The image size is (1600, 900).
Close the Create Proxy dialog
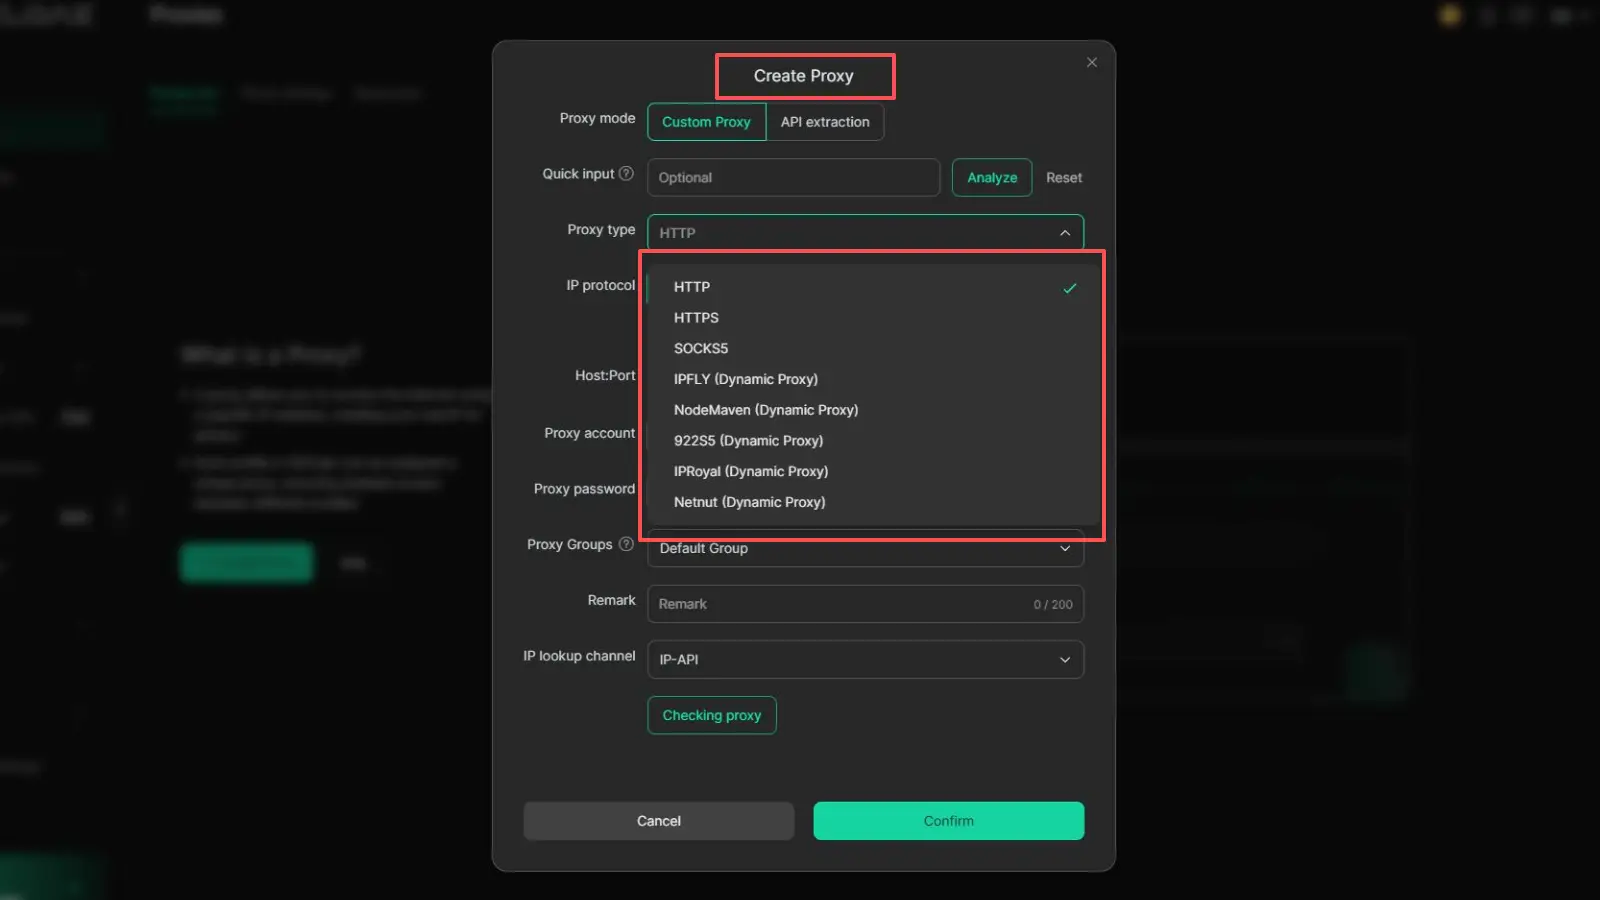pyautogui.click(x=1091, y=62)
